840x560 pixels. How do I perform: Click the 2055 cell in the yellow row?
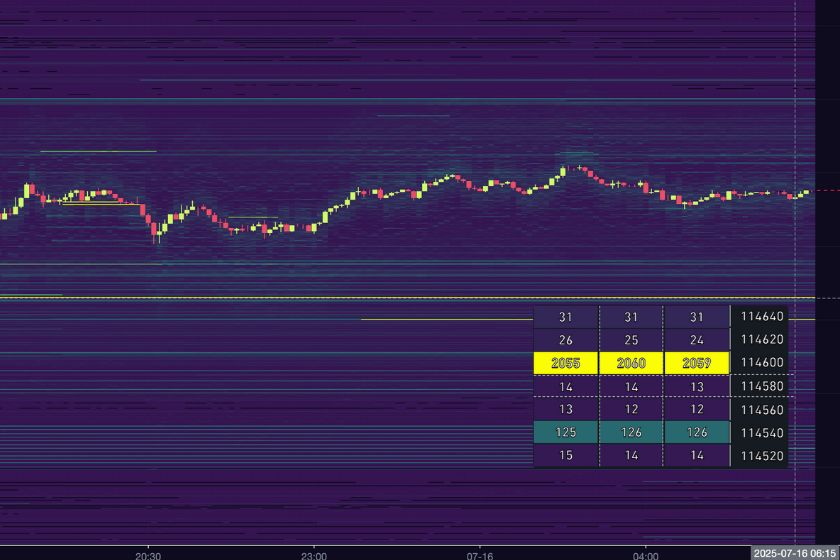pos(565,363)
